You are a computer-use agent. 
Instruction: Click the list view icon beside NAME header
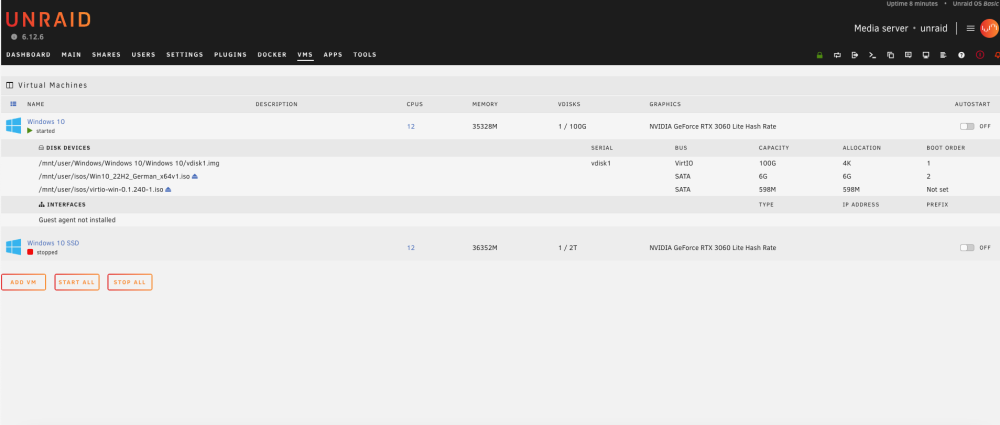point(13,104)
